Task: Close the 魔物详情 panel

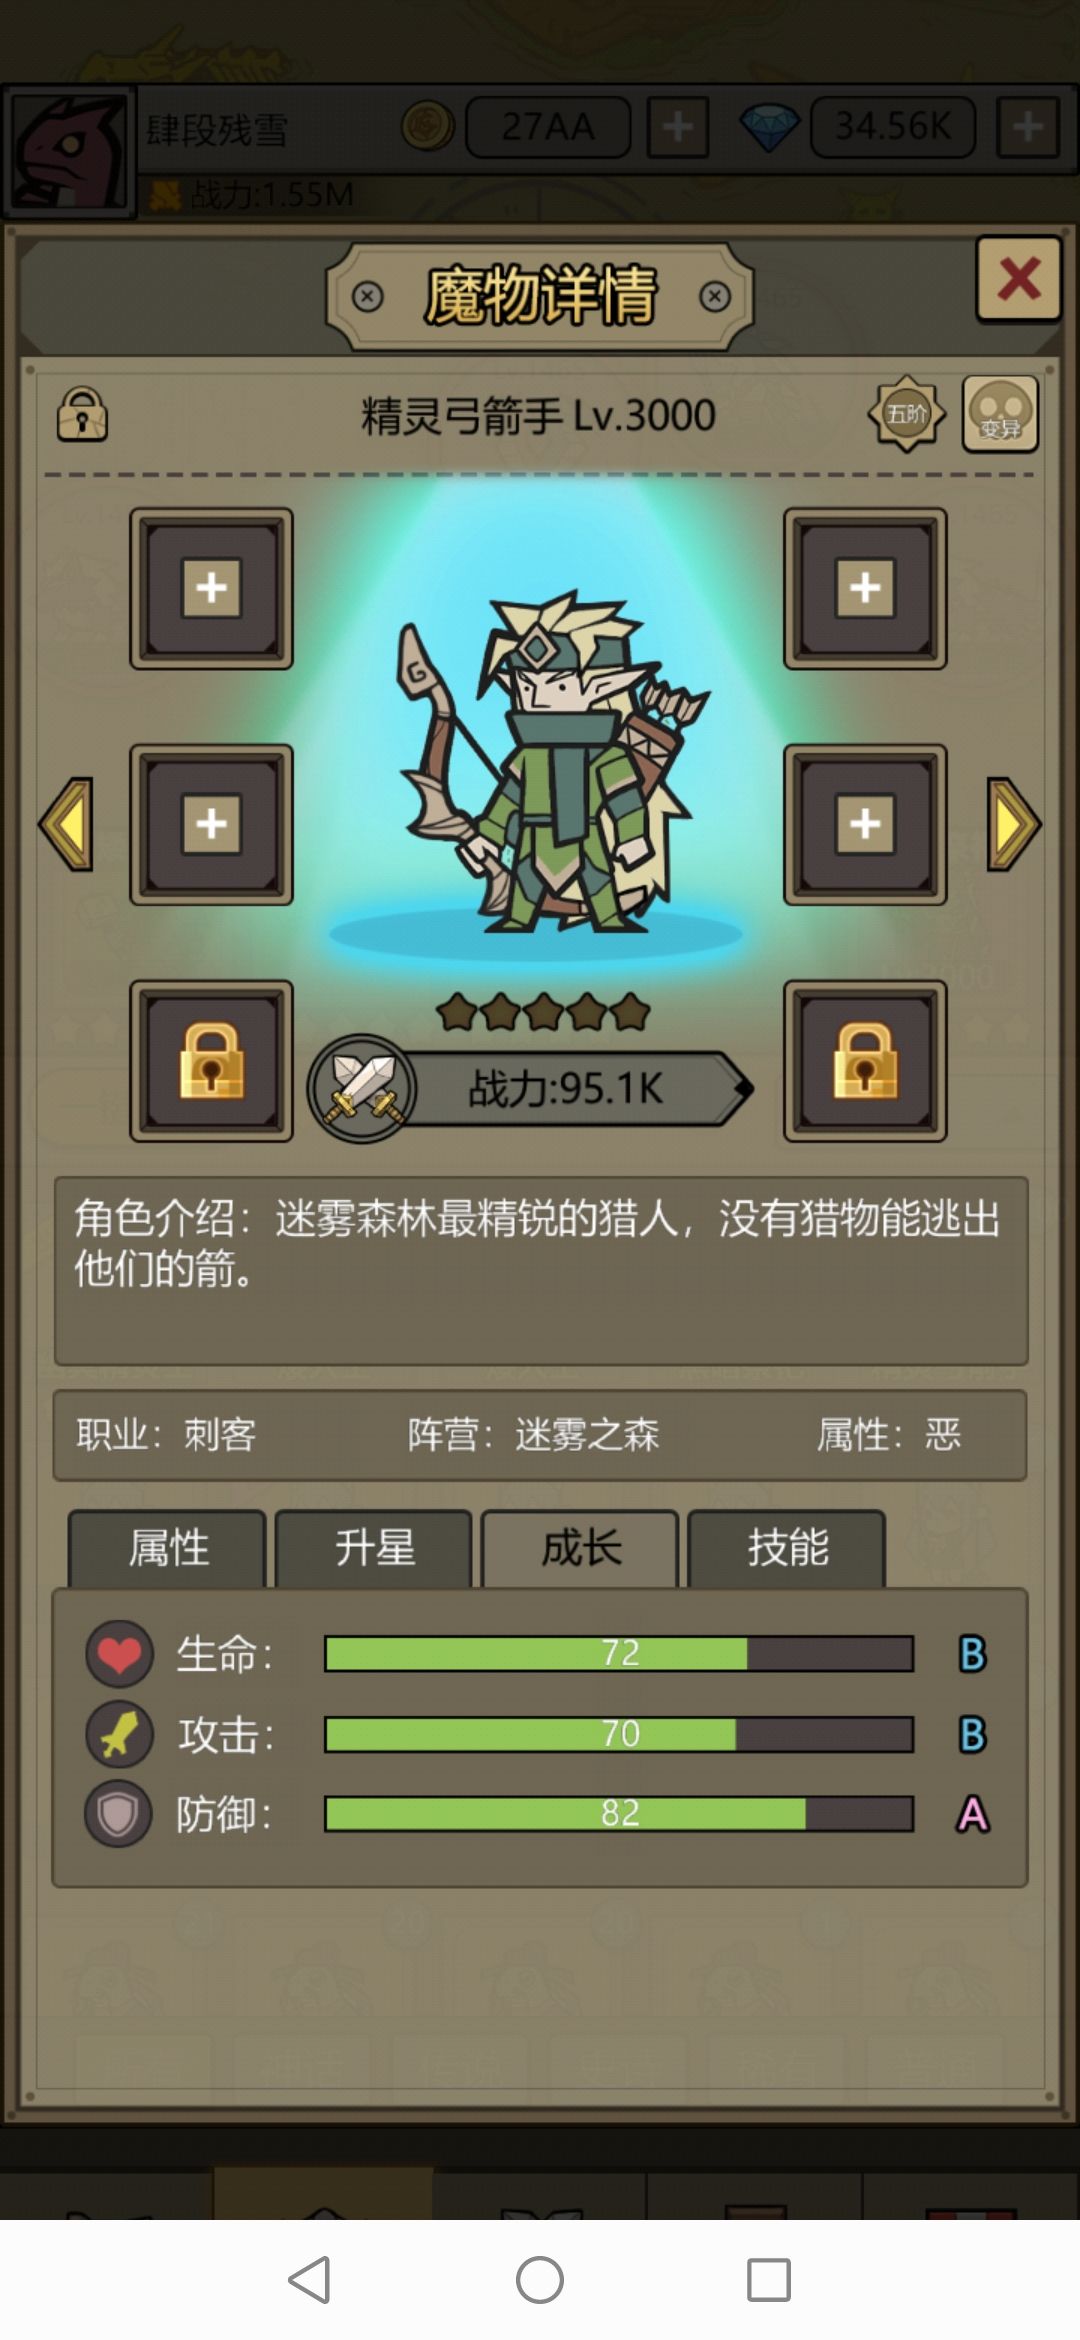Action: point(1018,279)
